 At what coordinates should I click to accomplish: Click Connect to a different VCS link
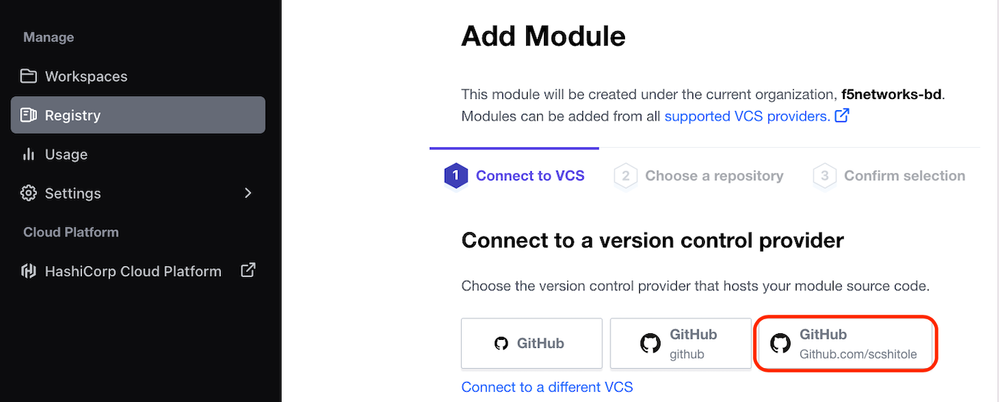pos(547,387)
